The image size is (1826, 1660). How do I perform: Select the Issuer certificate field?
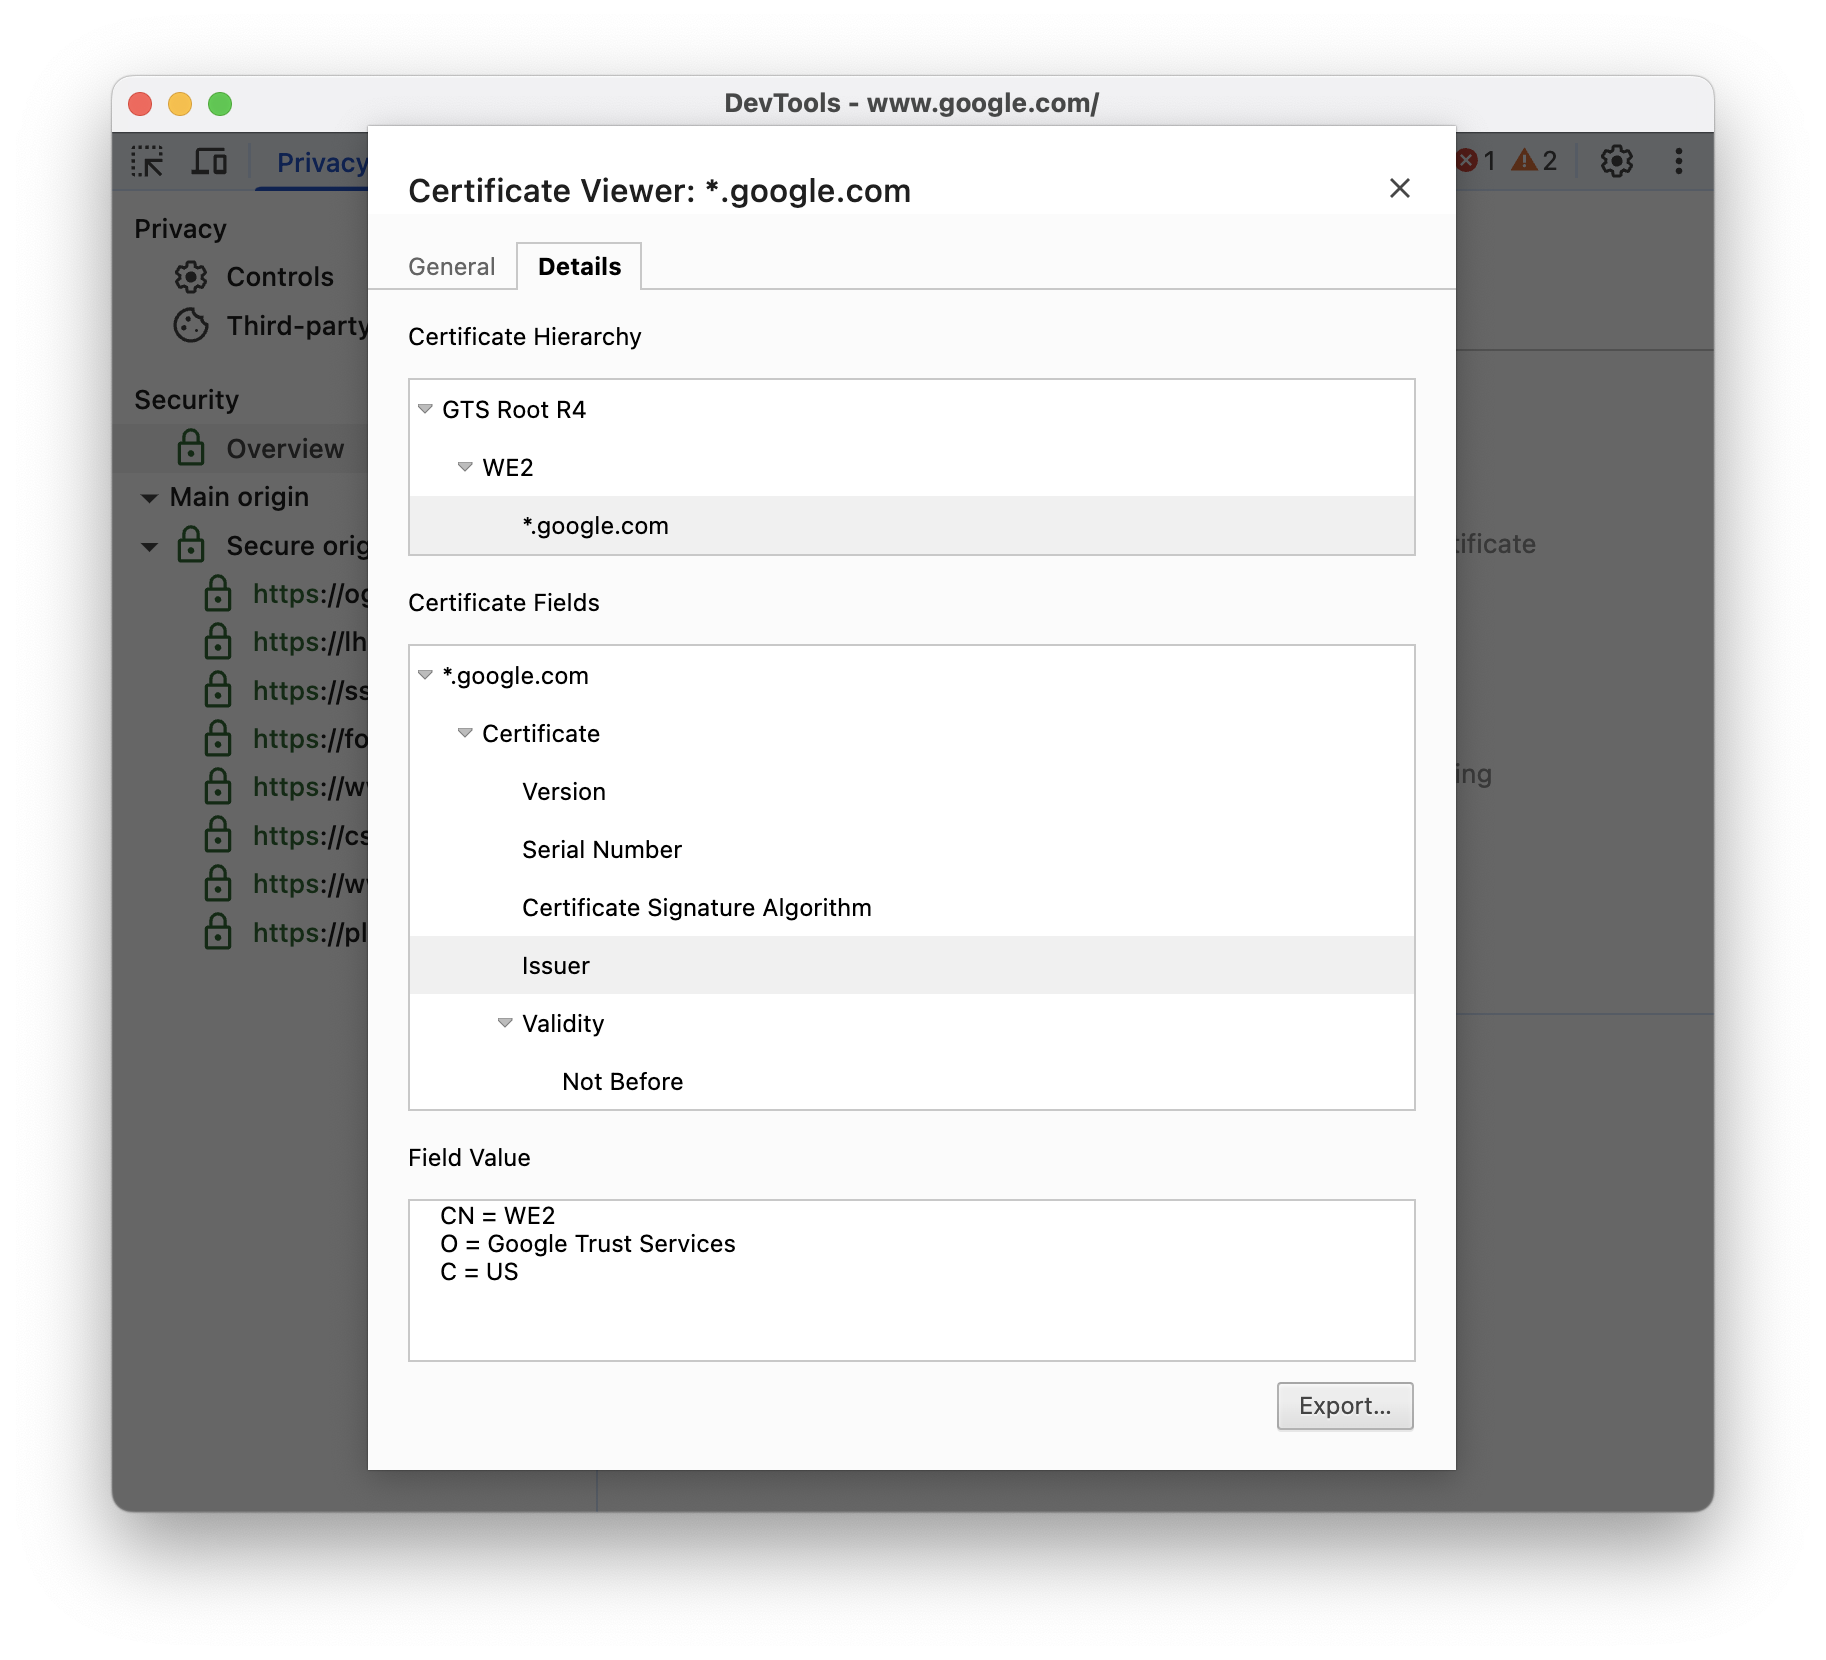point(557,965)
